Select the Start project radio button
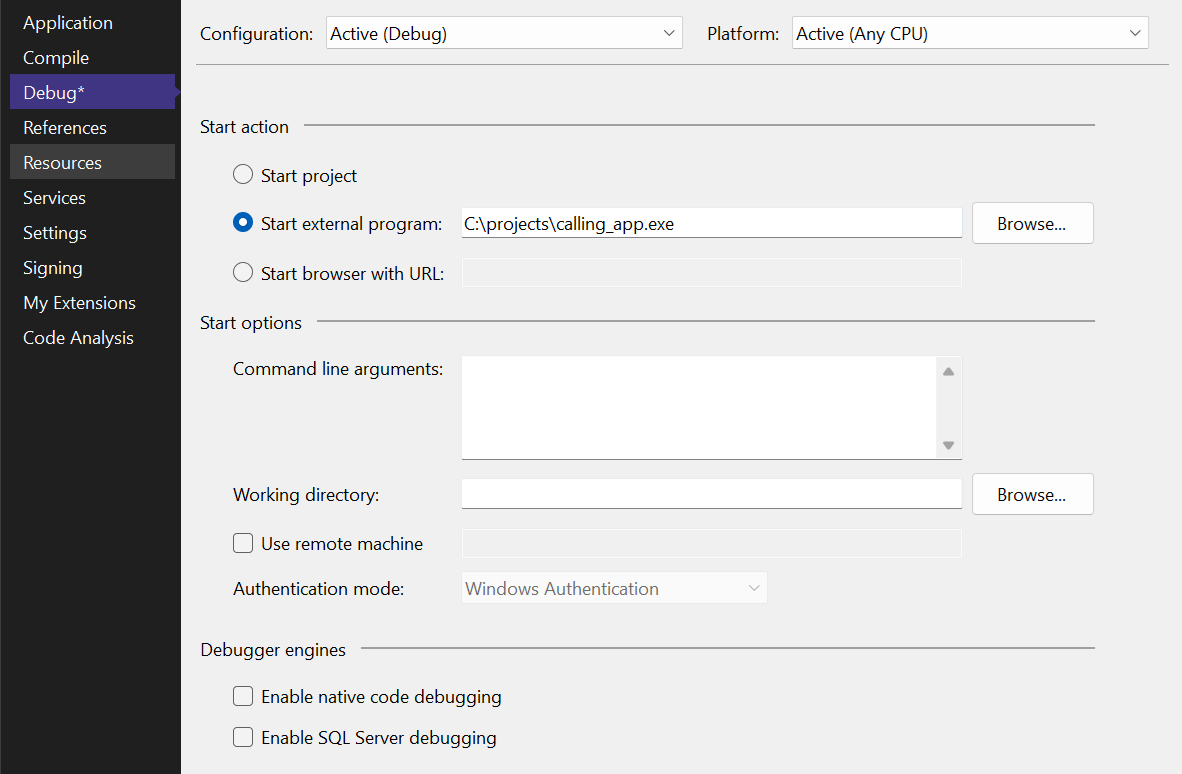This screenshot has width=1182, height=774. pos(242,173)
